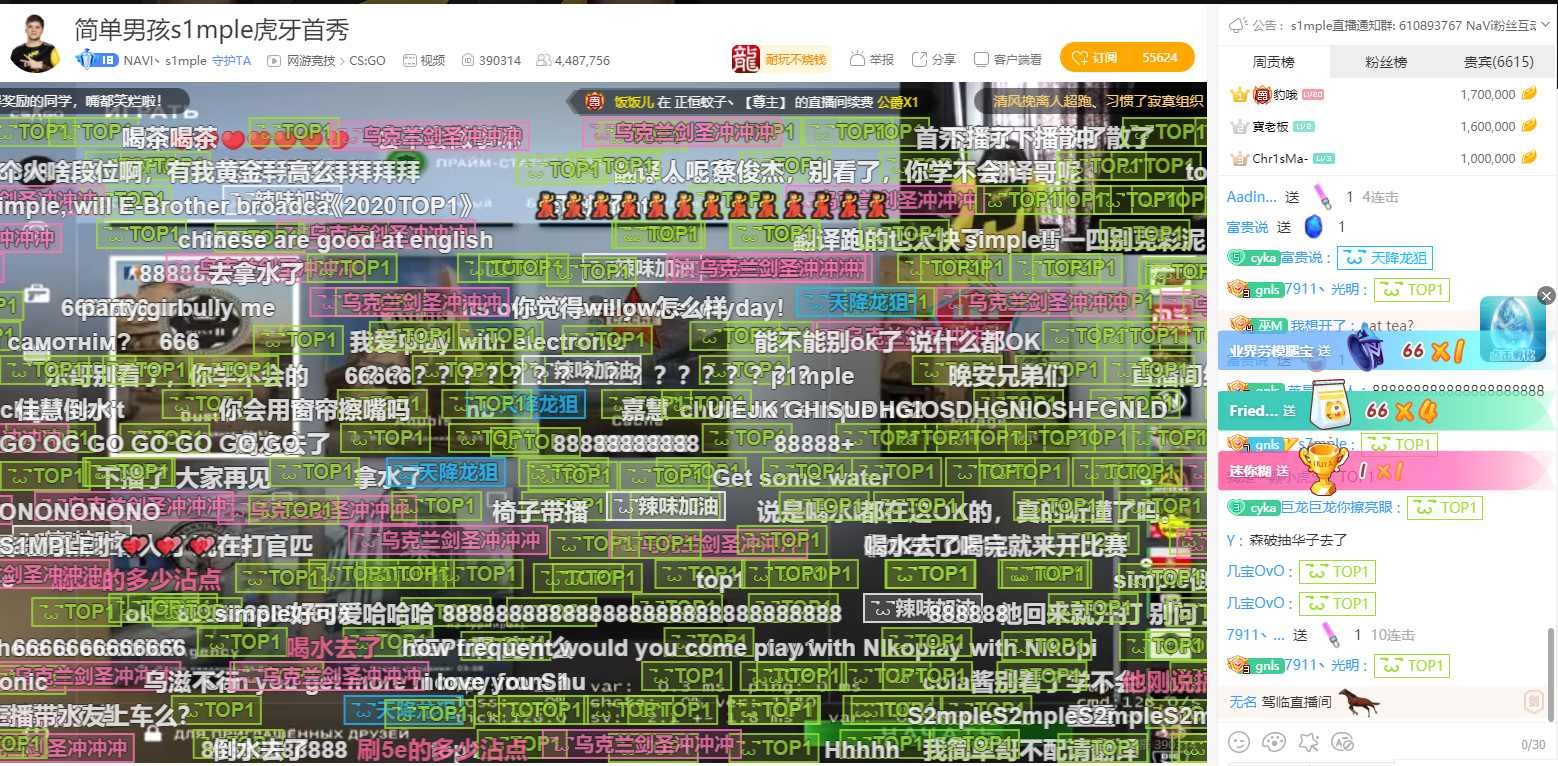Viewport: 1558px width, 766px height.
Task: Click the announcement bell icon
Action: [x=1237, y=24]
